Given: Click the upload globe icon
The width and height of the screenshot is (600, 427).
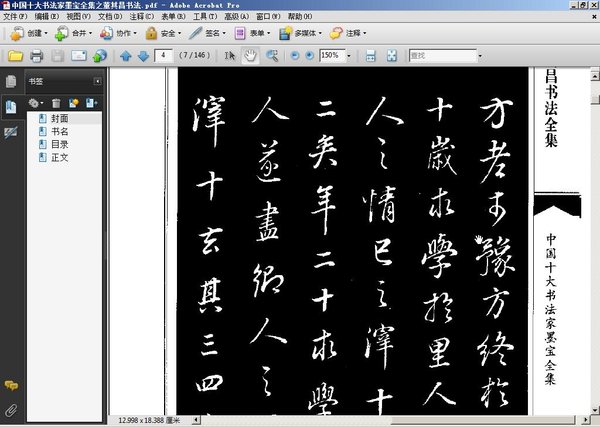Looking at the screenshot, I should tap(100, 56).
